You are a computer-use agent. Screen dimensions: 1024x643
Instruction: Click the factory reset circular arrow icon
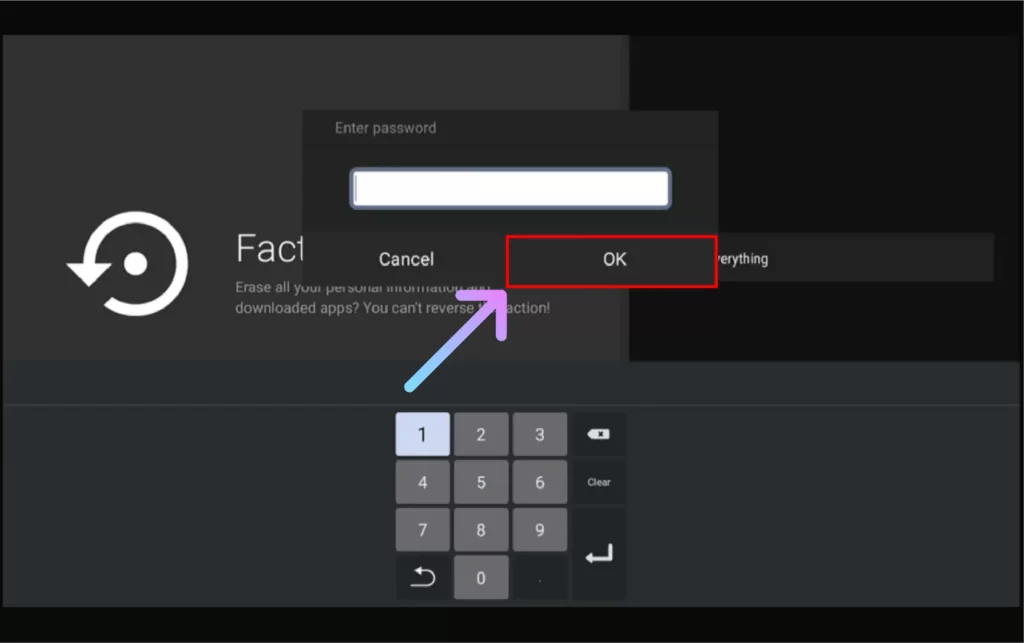coord(129,264)
